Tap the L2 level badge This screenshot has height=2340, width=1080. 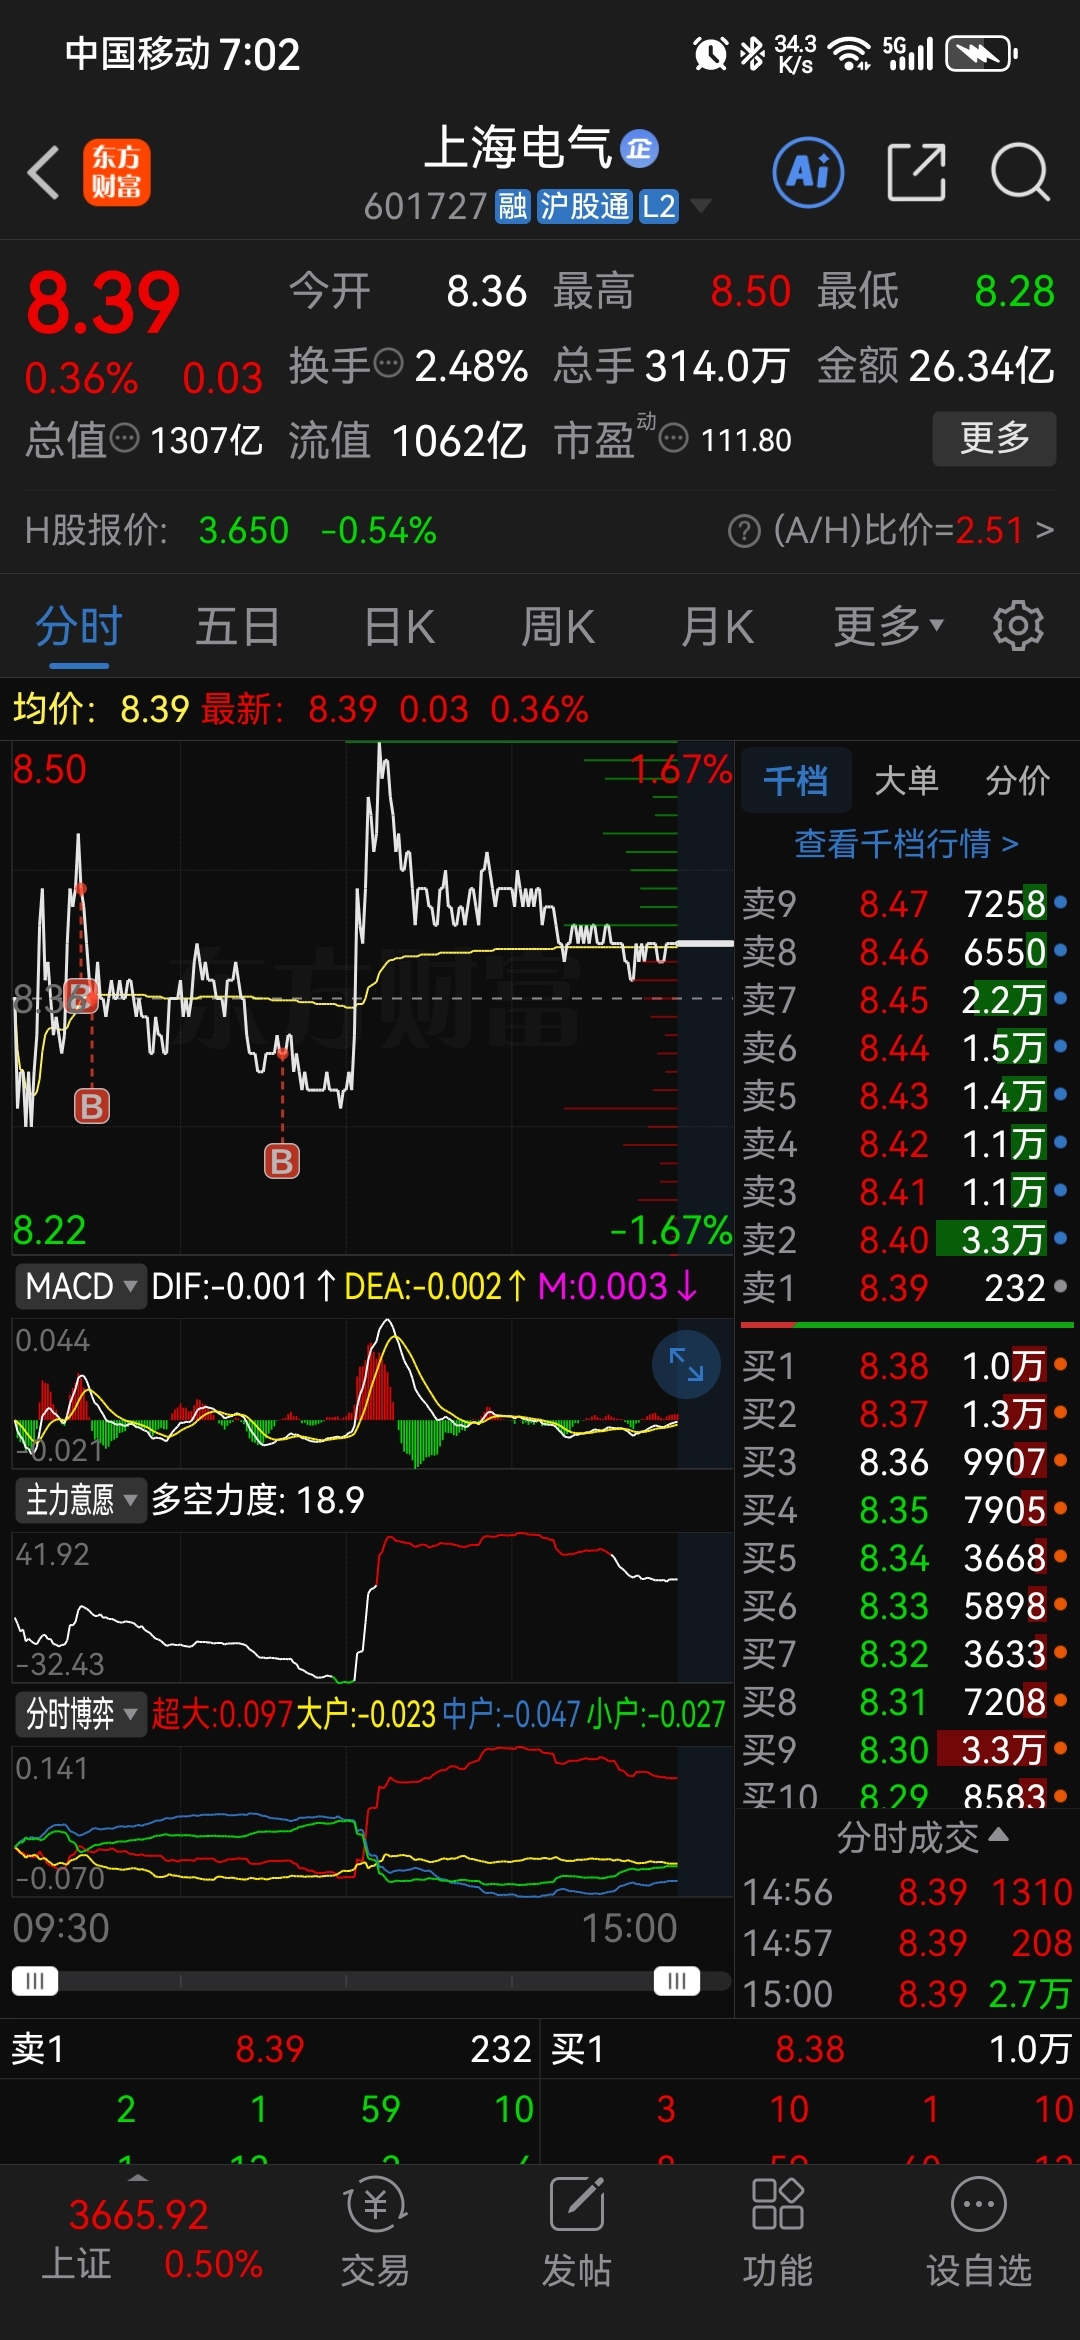(x=659, y=206)
